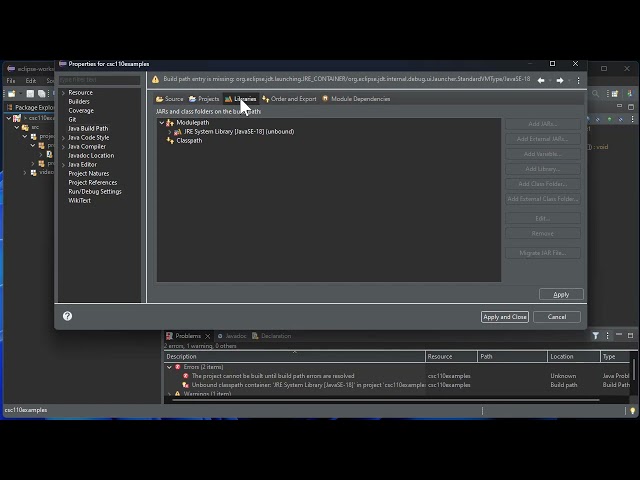640x480 pixels.
Task: Expand the JRE System Library entry
Action: pos(170,132)
